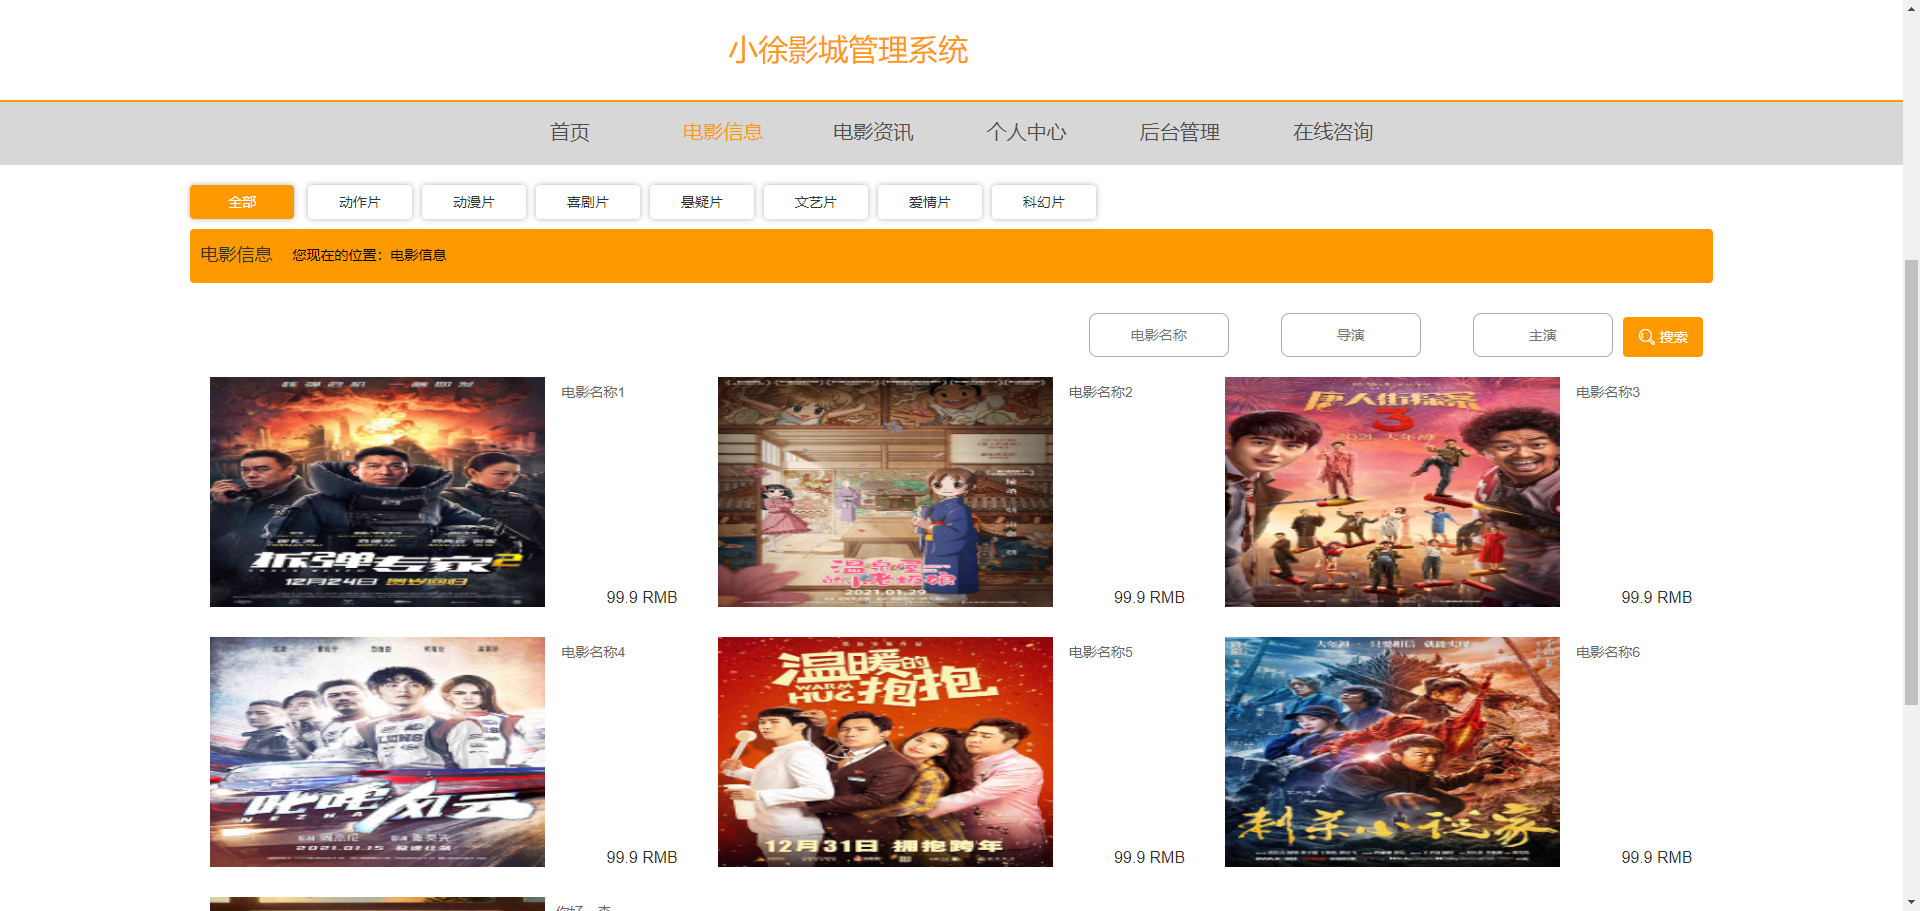
Task: Filter movies by 科幻片
Action: point(1044,202)
